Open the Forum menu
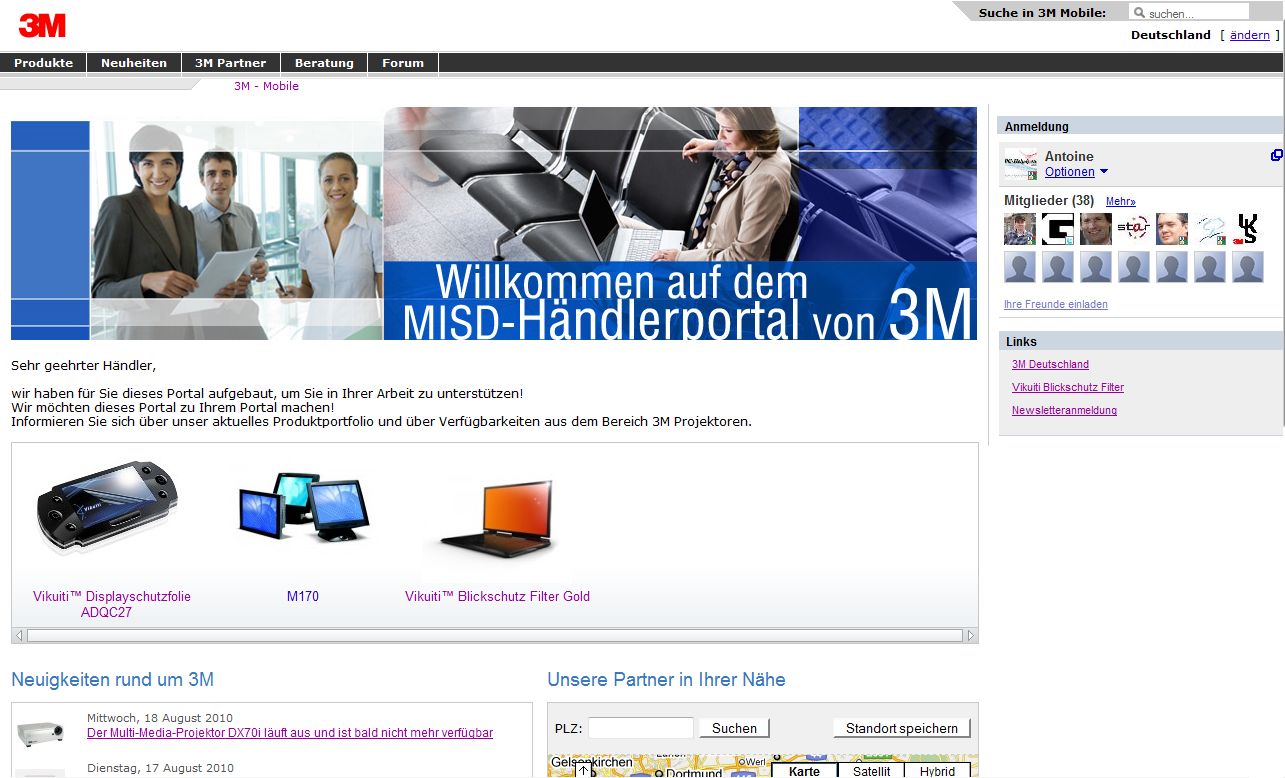This screenshot has width=1285, height=778. [x=403, y=63]
